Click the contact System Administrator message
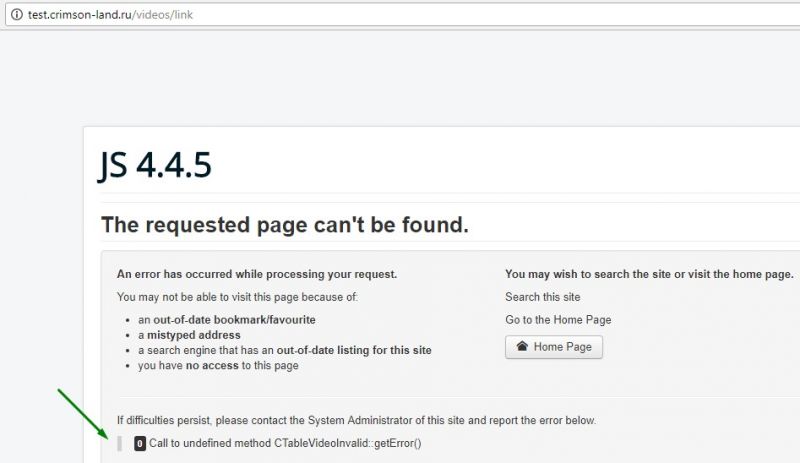Image resolution: width=800 pixels, height=463 pixels. [356, 421]
